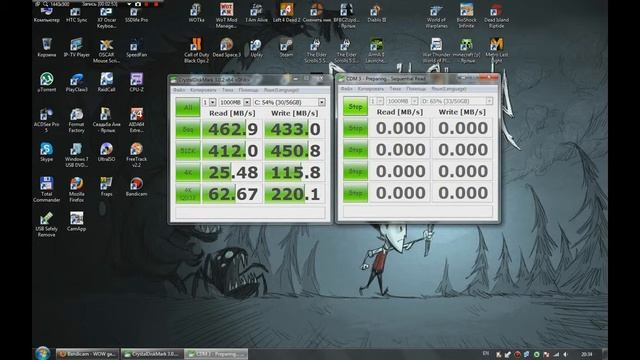Open the UltraISO desktop shortcut
Image resolution: width=640 pixels, height=360 pixels.
click(106, 152)
